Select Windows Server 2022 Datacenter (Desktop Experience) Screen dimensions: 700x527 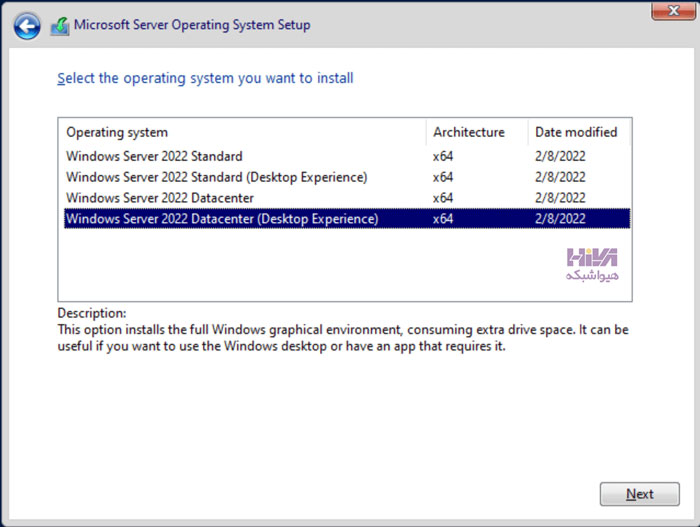click(x=347, y=219)
